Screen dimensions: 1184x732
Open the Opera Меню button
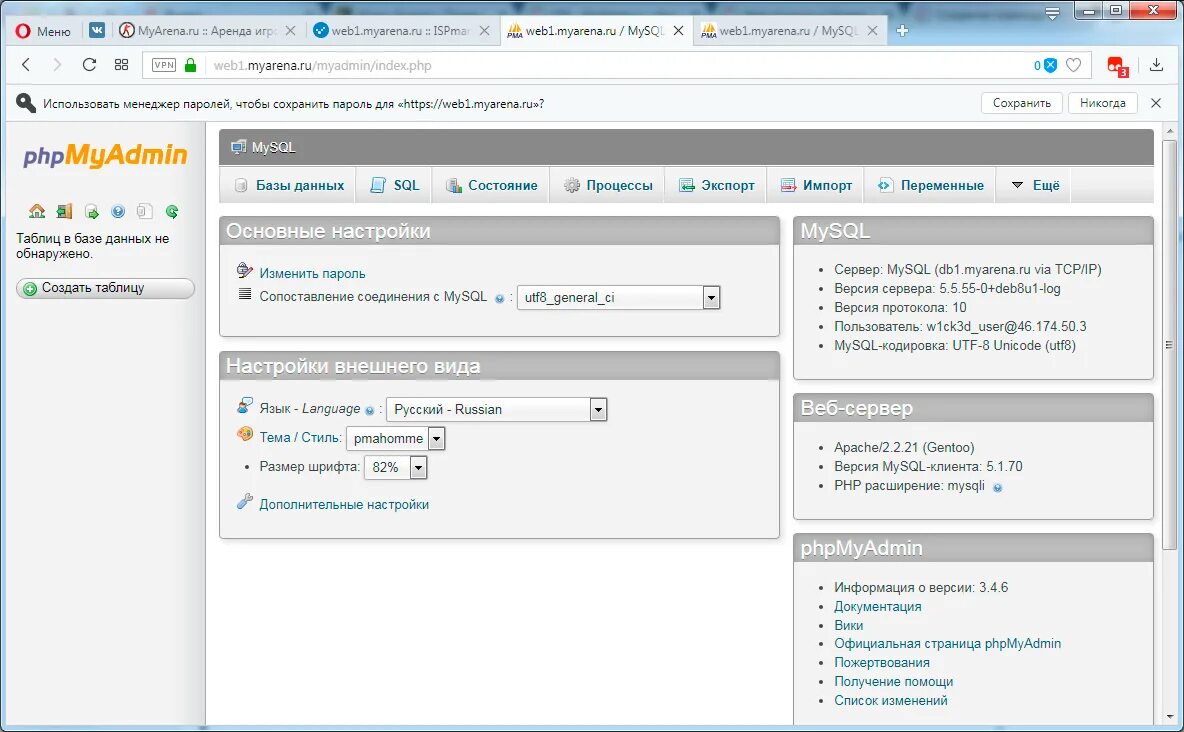43,31
